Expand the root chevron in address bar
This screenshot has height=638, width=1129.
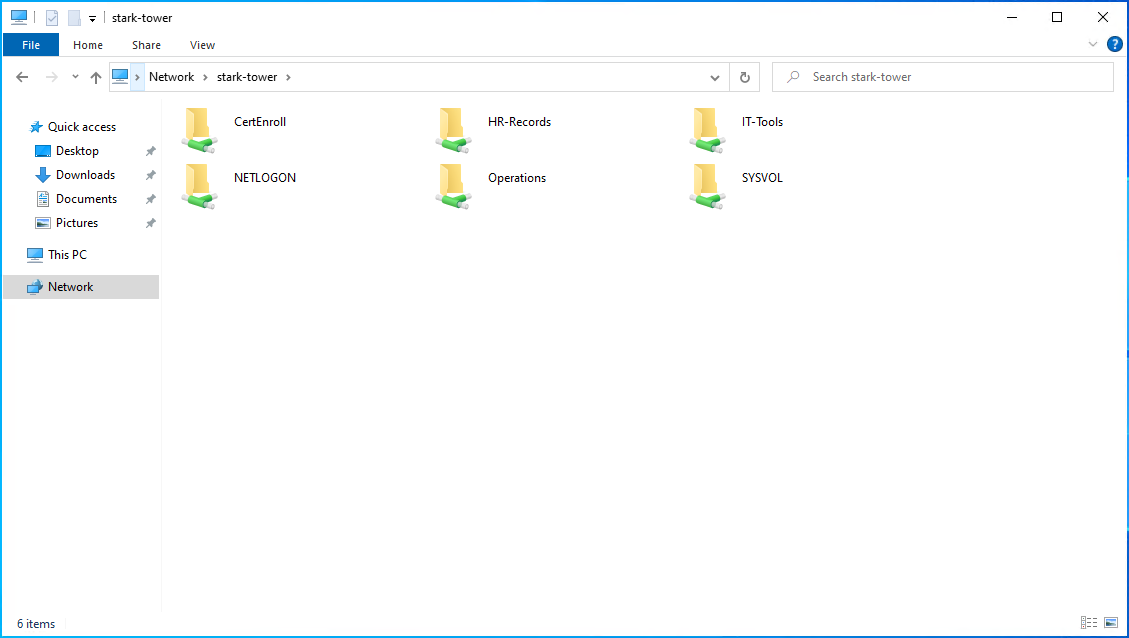tap(137, 77)
